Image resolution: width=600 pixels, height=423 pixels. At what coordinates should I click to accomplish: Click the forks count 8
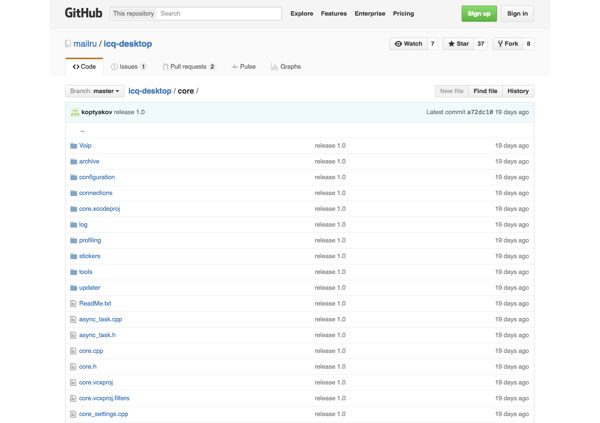[x=528, y=44]
